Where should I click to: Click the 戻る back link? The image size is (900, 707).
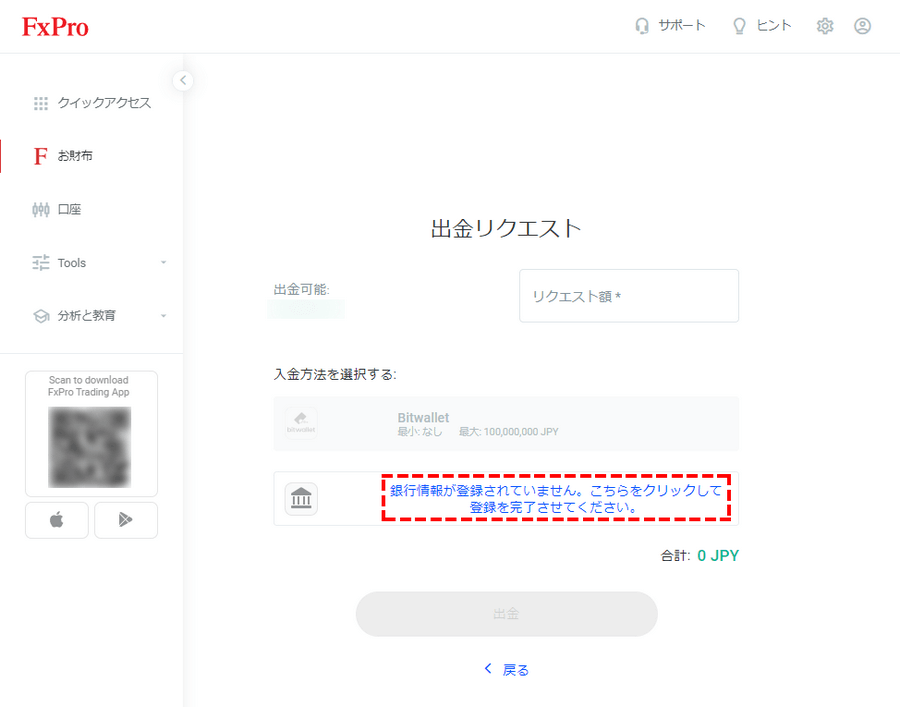coord(515,670)
